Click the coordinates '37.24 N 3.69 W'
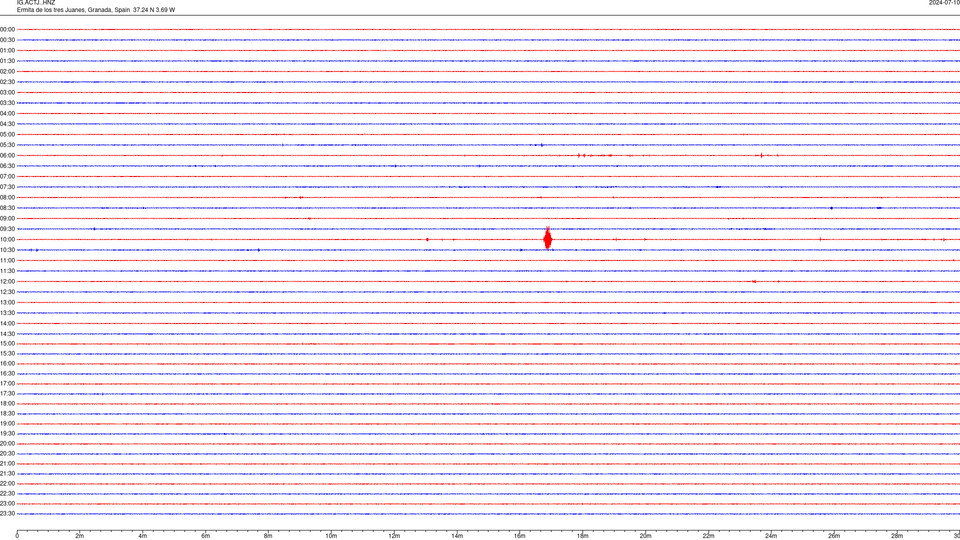 (154, 10)
